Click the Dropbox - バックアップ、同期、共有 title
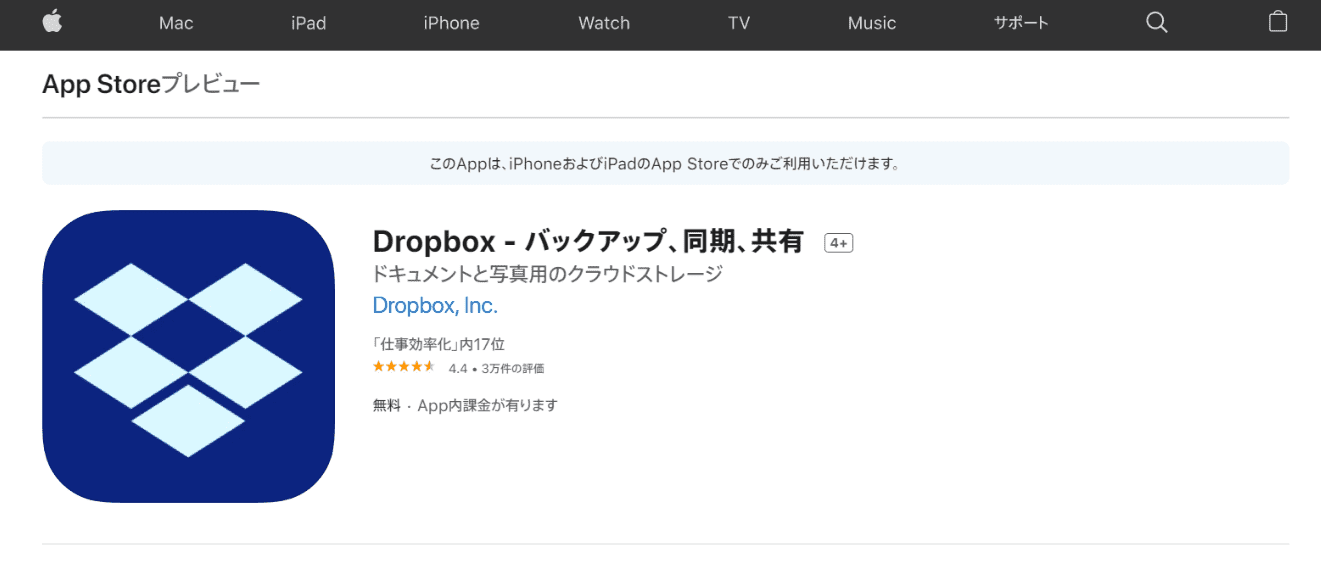Viewport: 1321px width, 571px height. [588, 242]
